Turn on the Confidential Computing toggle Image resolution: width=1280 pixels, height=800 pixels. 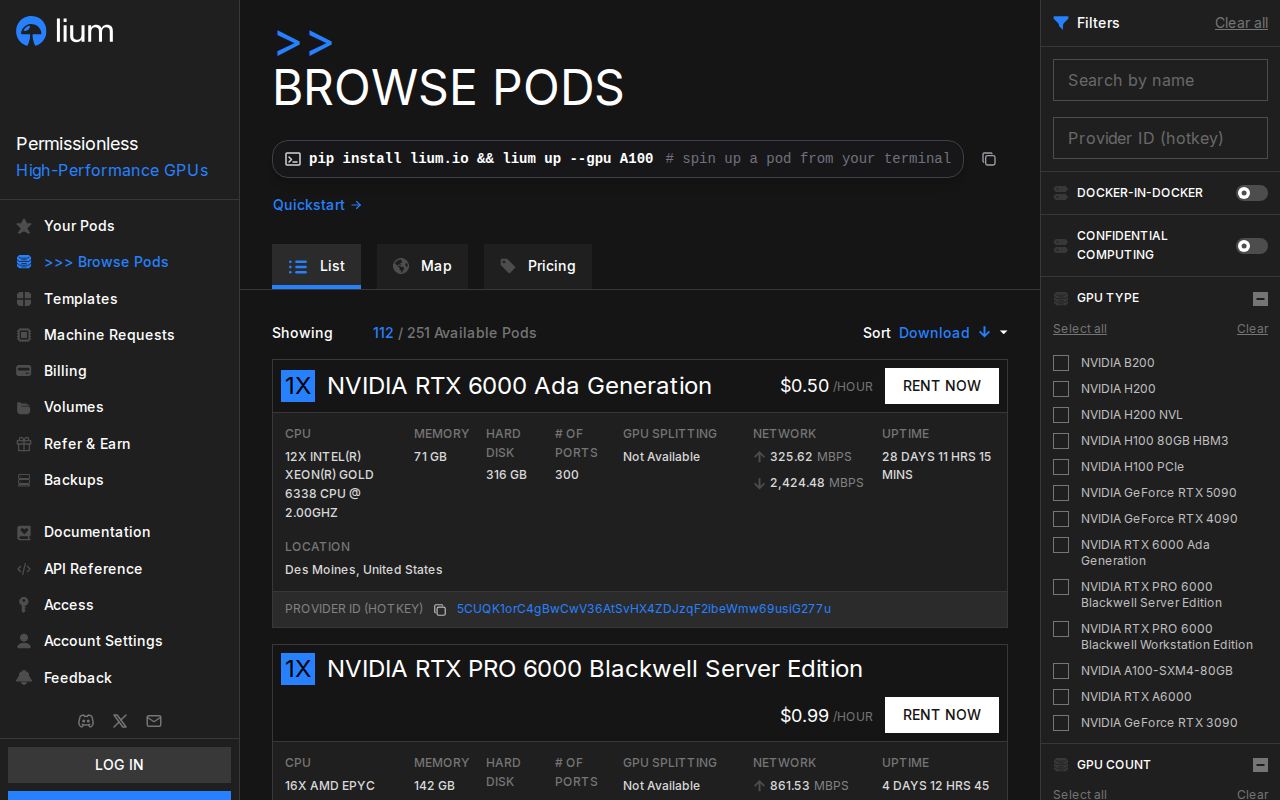(x=1252, y=245)
